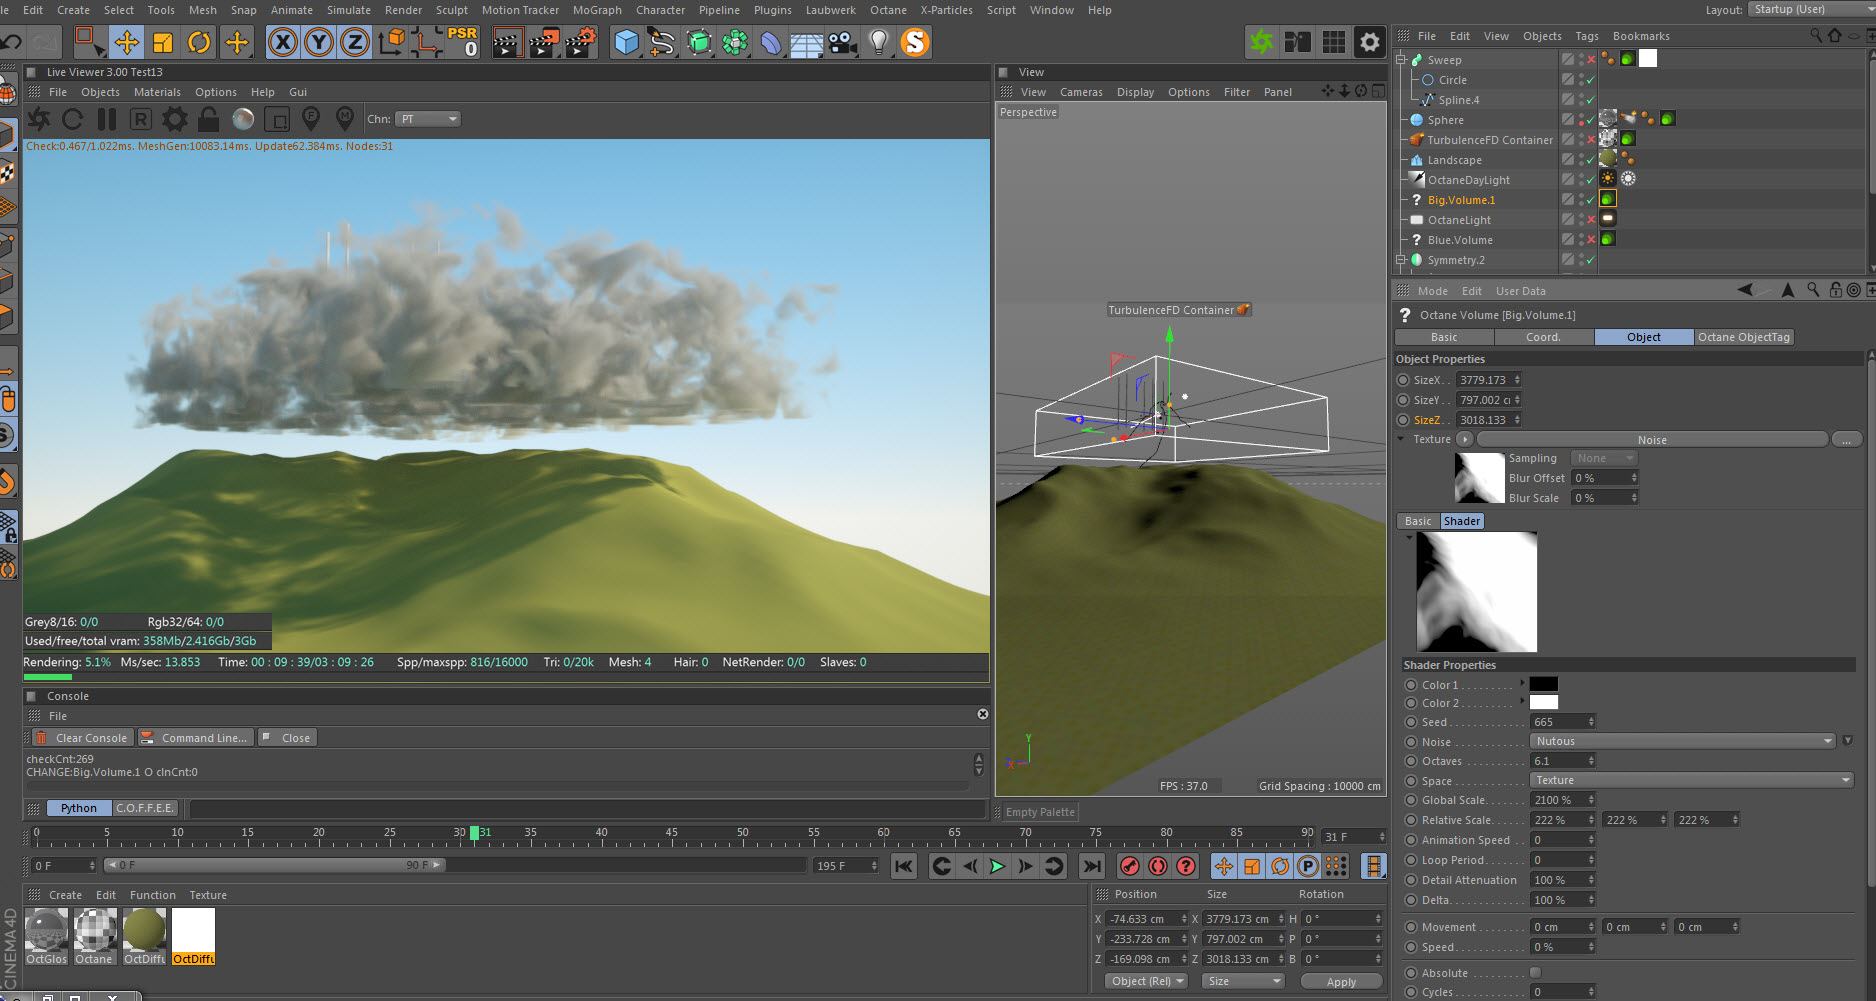
Task: Toggle the SizeY animation radio dot
Action: click(x=1403, y=400)
